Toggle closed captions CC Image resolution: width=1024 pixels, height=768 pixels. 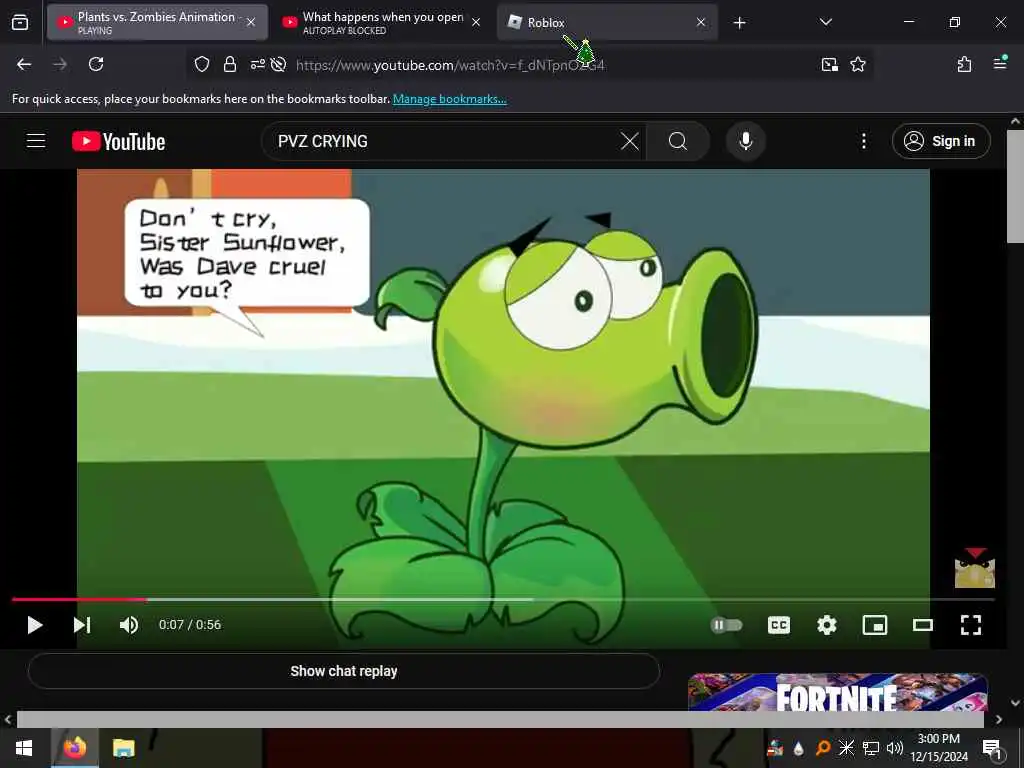778,625
